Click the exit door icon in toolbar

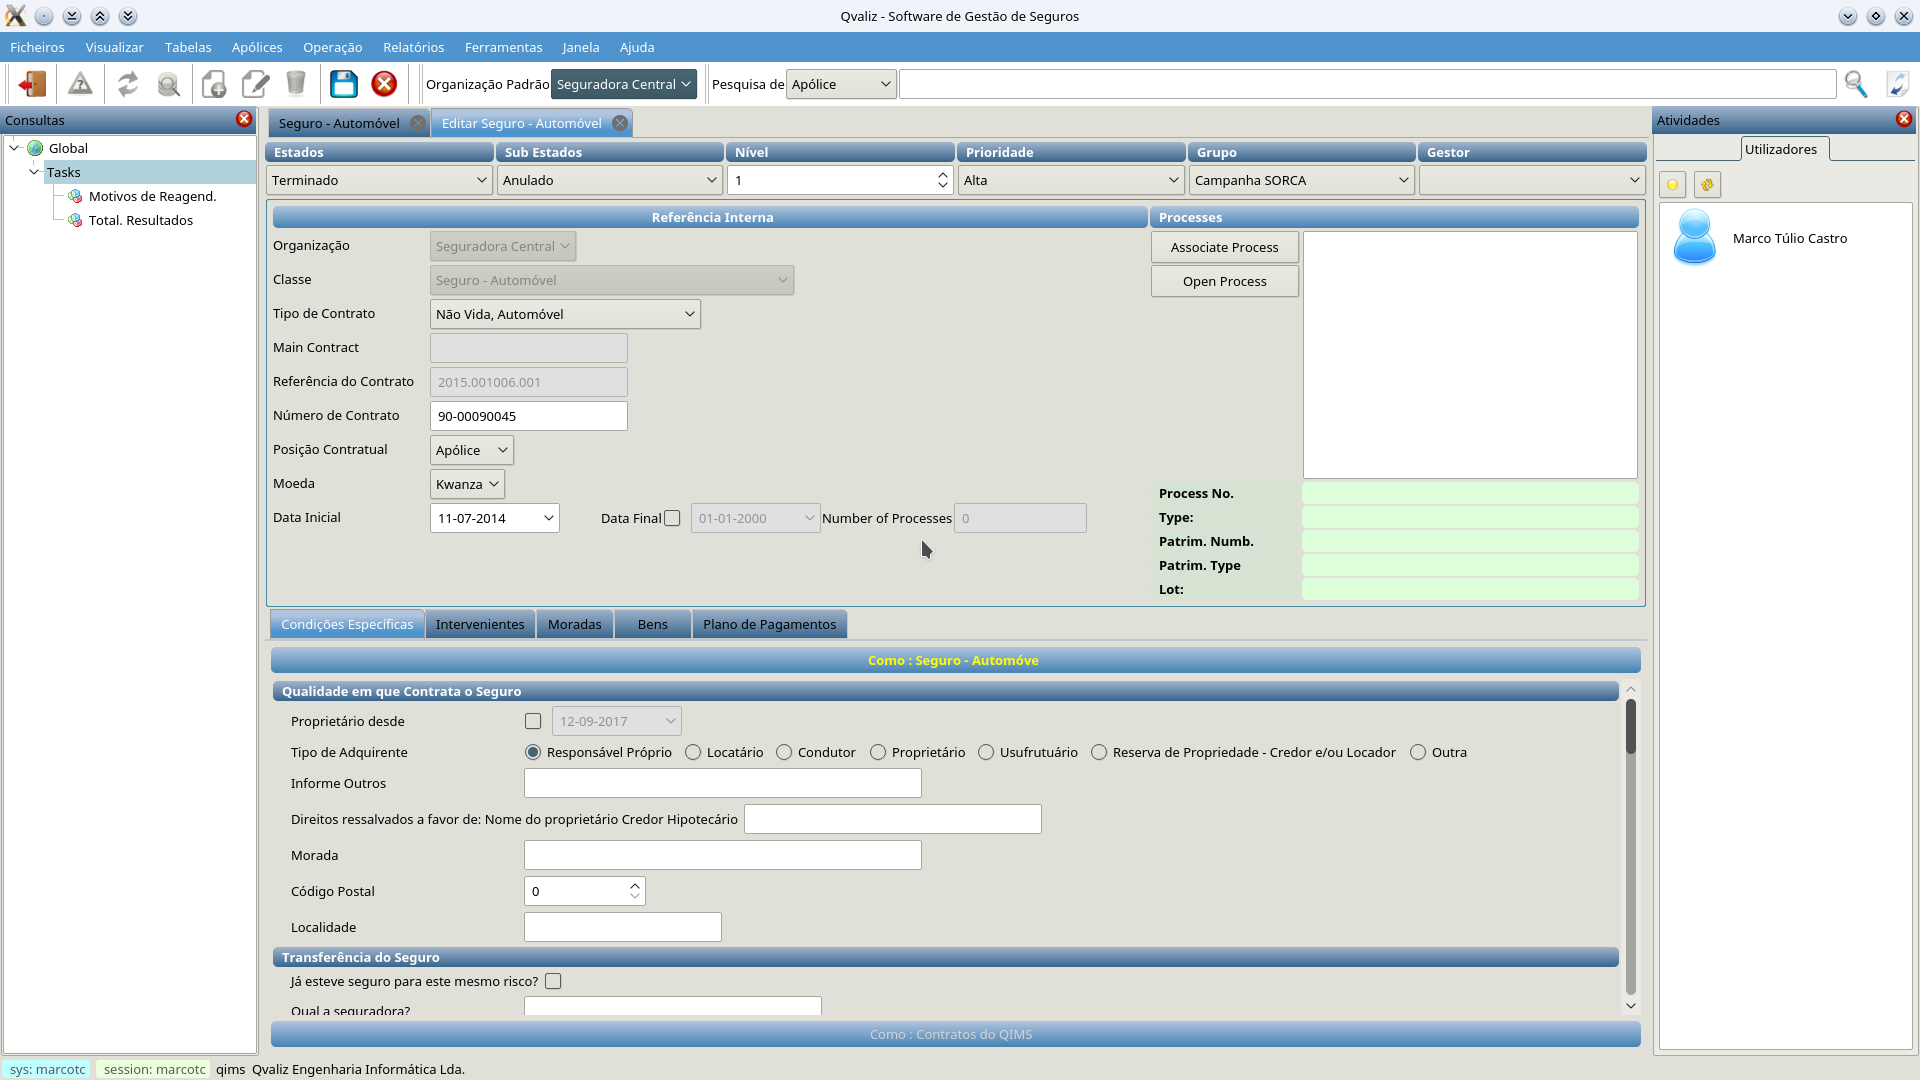[x=32, y=84]
